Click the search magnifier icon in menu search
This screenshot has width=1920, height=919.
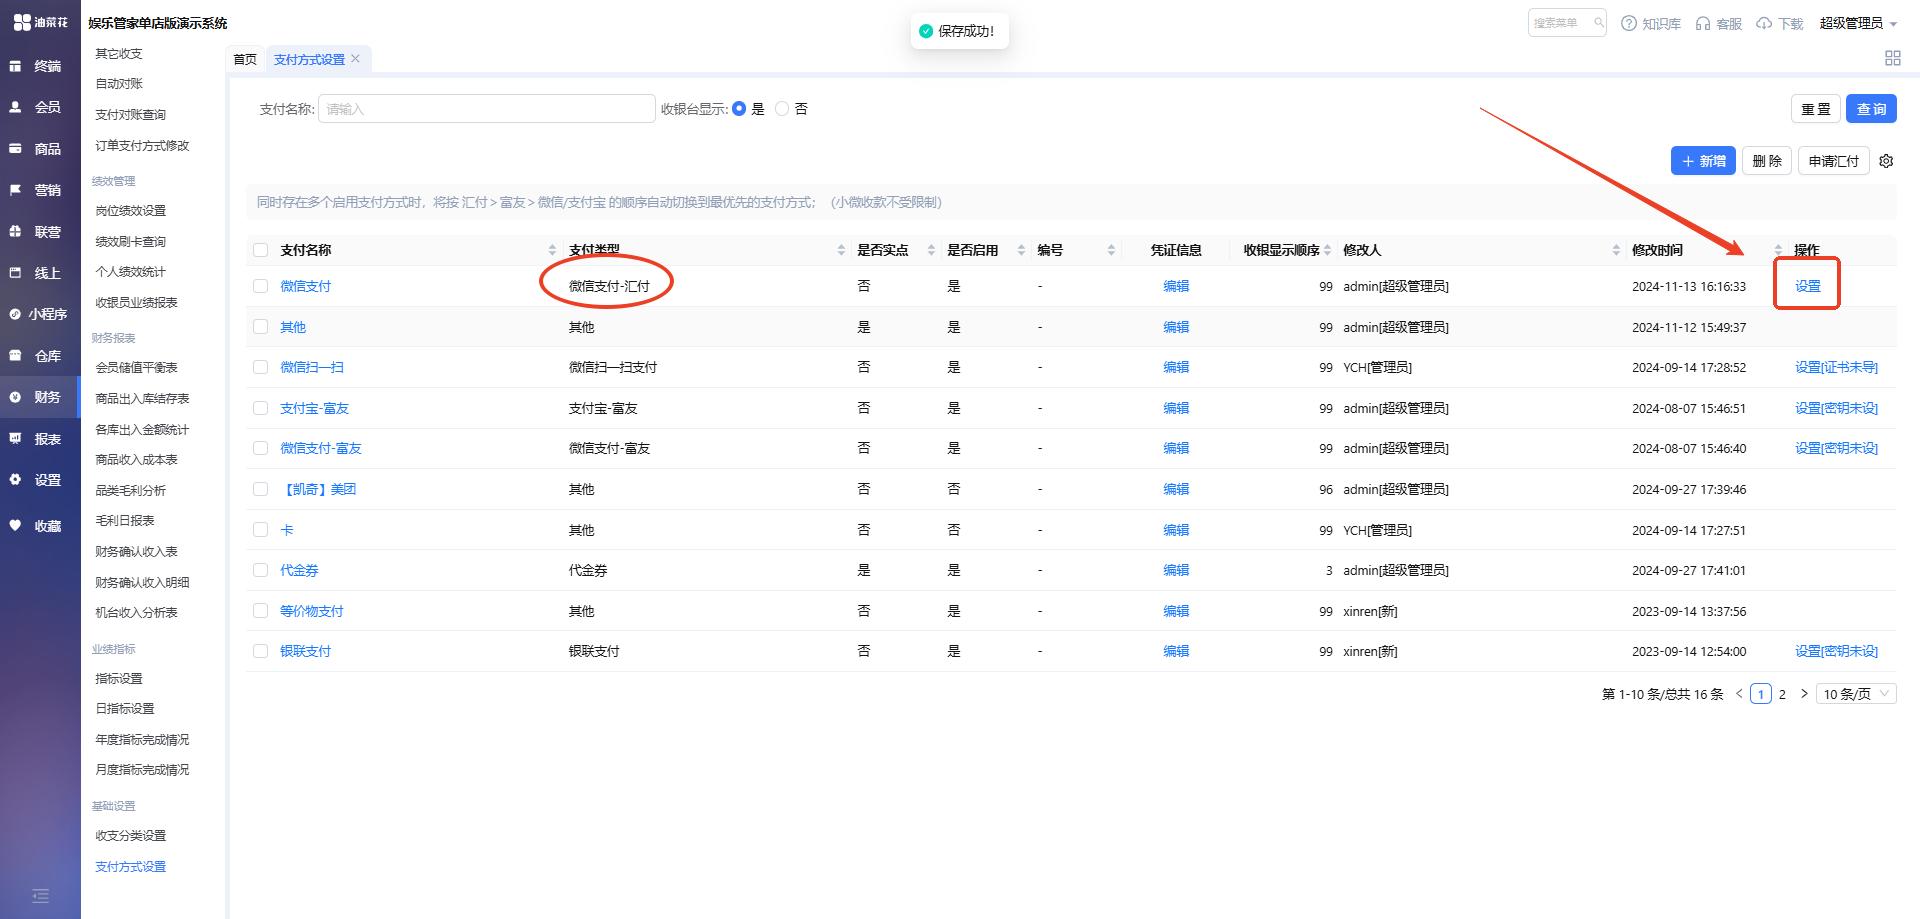coord(1598,23)
